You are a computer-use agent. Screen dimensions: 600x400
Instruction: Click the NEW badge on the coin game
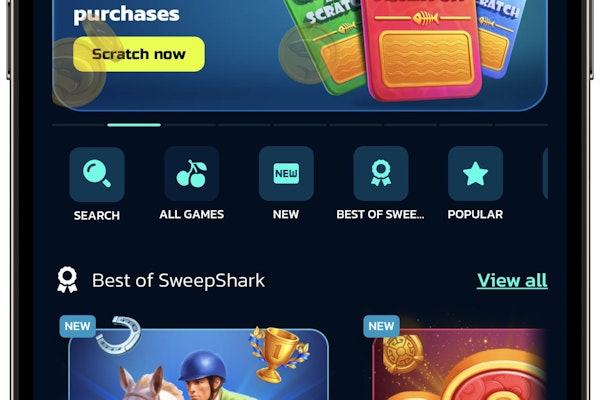(x=382, y=326)
